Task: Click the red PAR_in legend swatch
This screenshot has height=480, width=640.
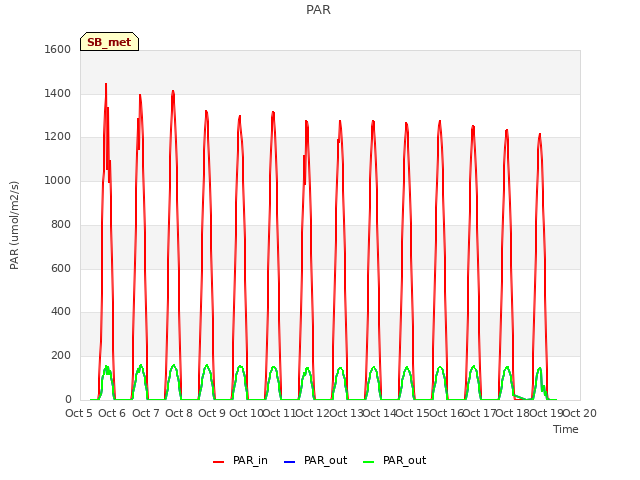Action: (x=219, y=462)
